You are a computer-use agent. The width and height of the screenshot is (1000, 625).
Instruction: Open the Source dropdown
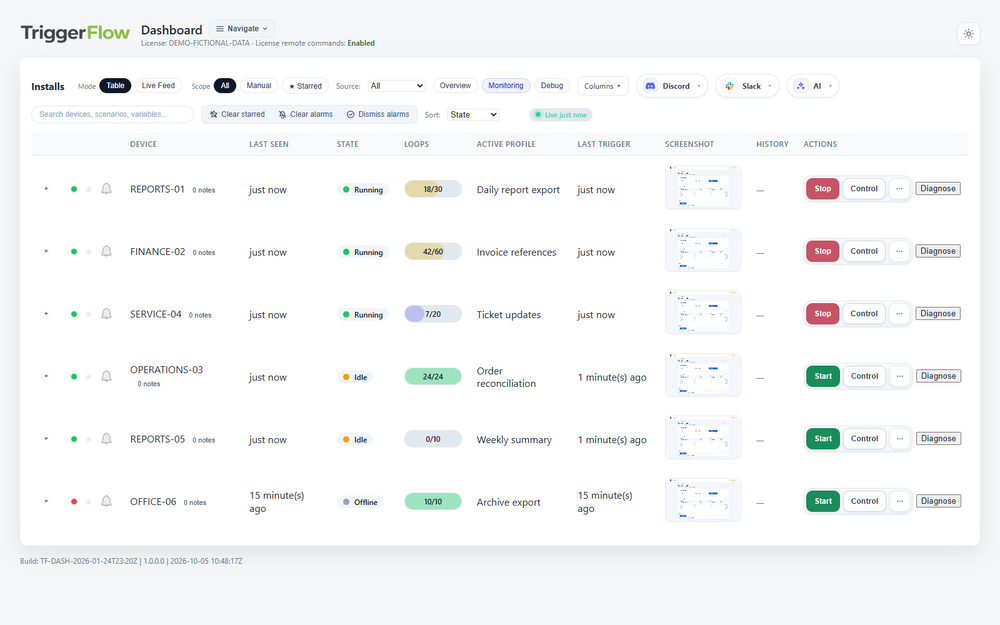(x=397, y=86)
